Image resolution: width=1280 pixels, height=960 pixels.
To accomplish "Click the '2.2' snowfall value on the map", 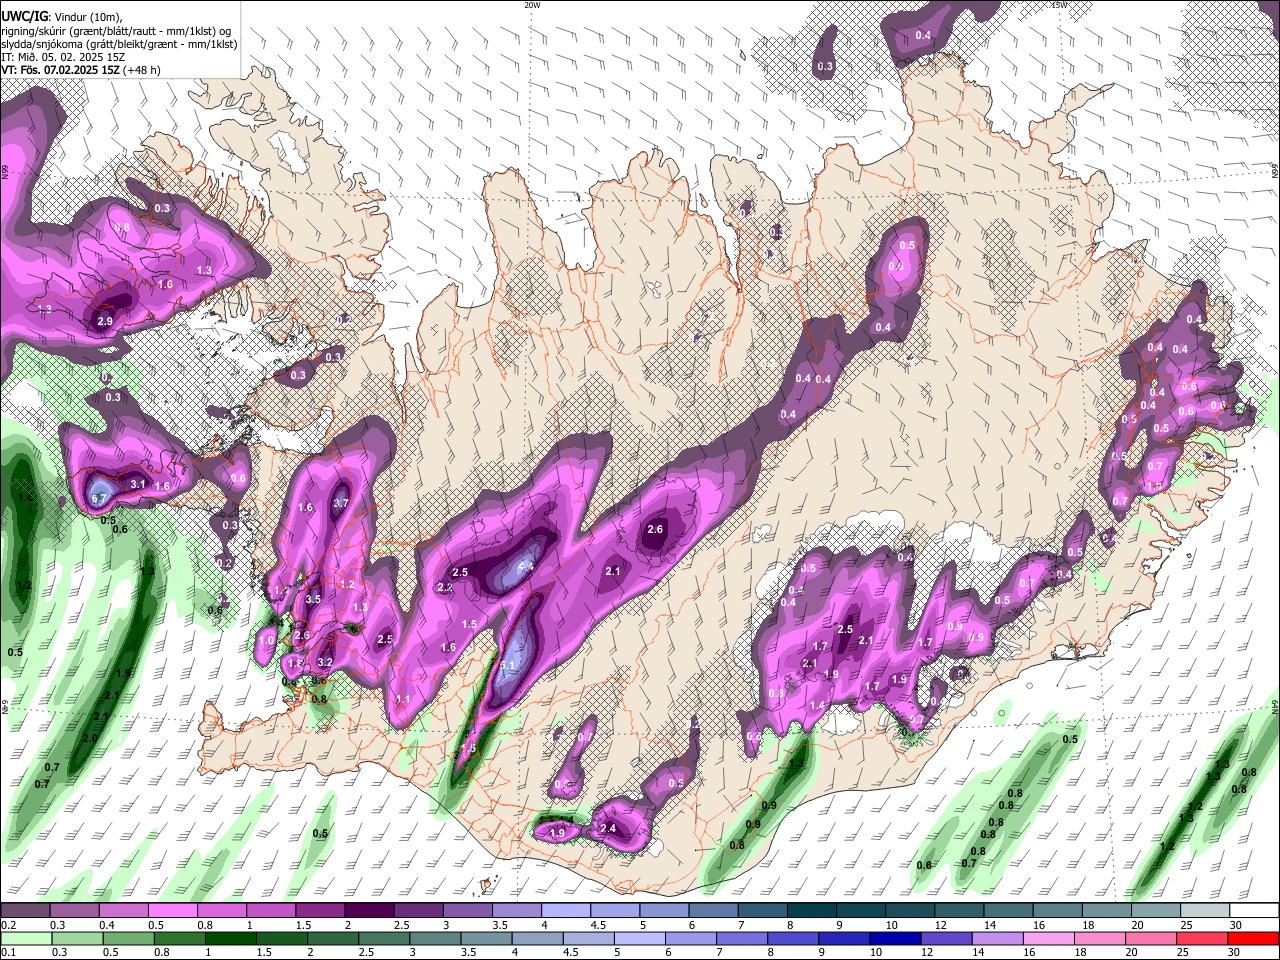I will pos(445,587).
